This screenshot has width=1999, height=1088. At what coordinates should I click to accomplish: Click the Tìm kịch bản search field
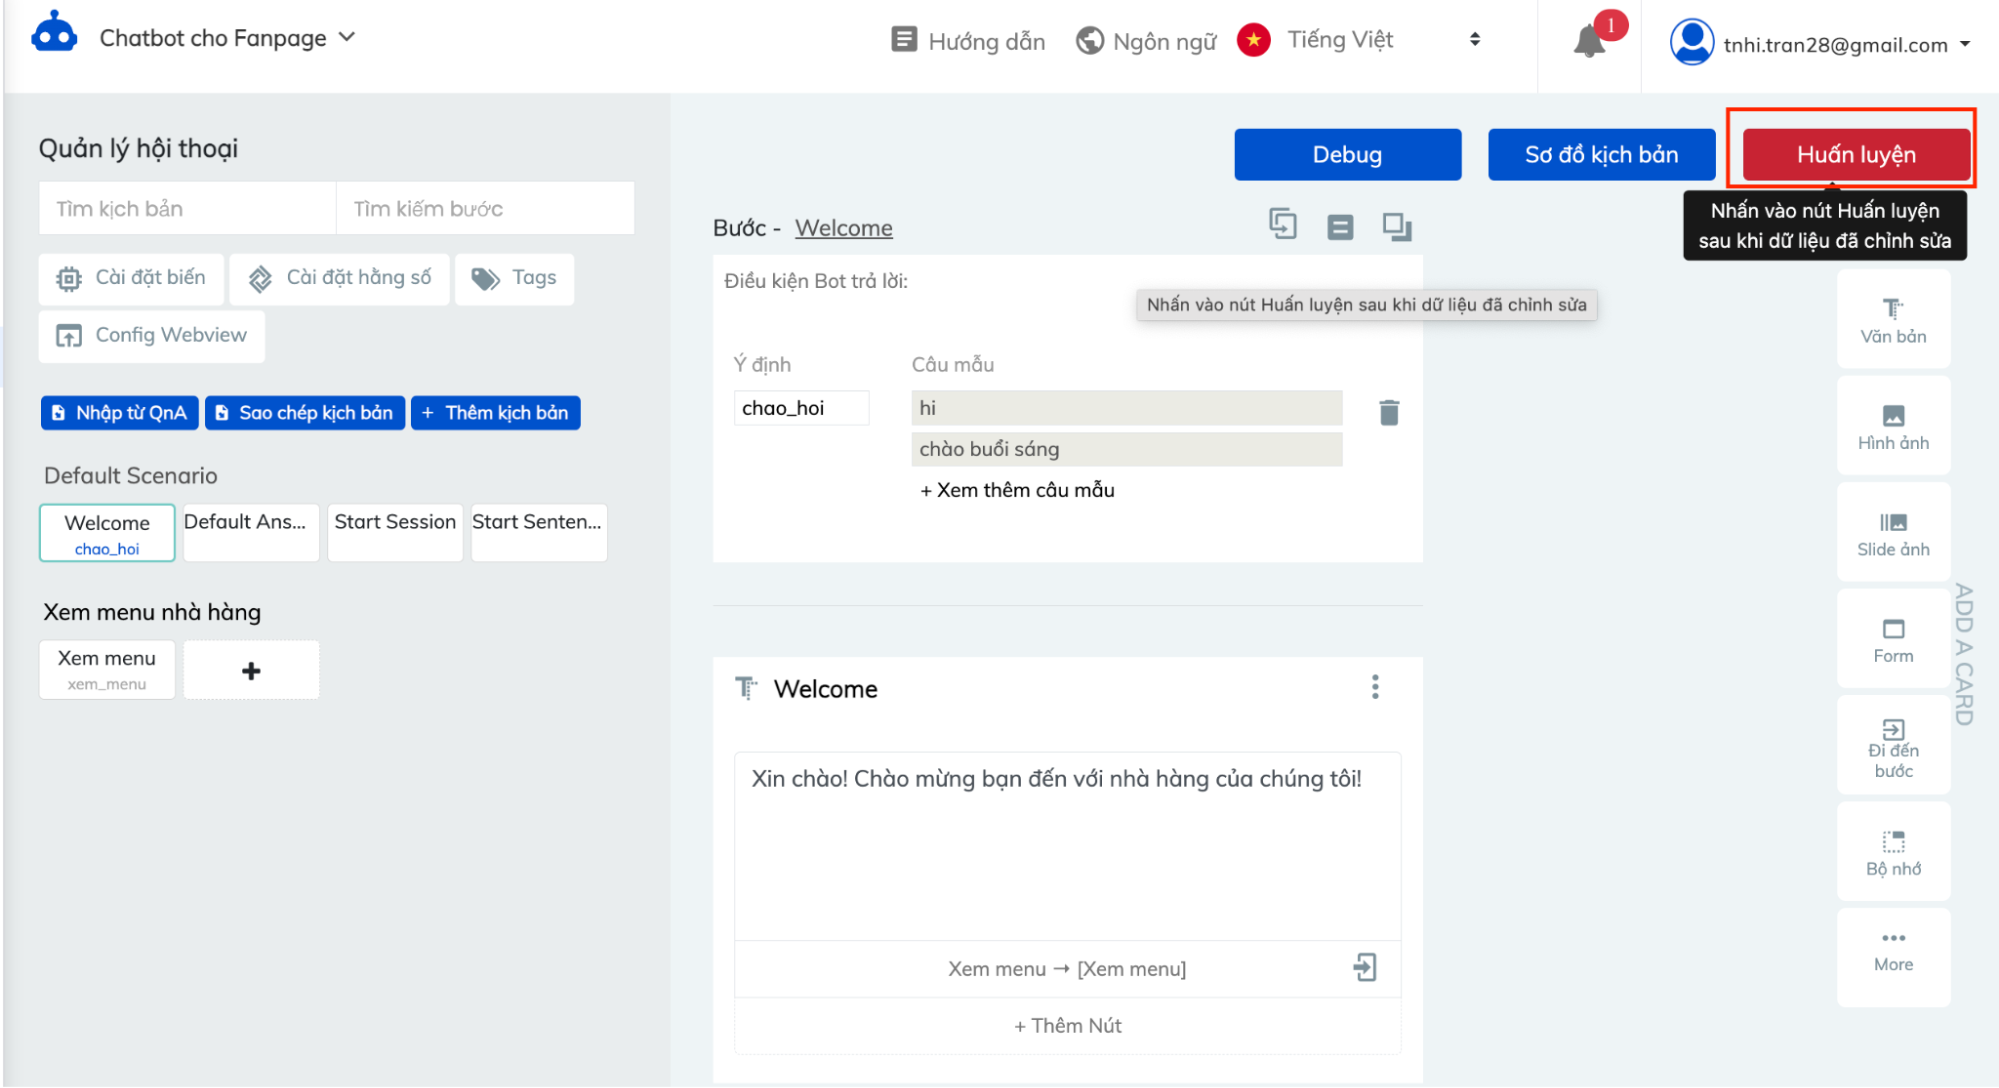(x=187, y=208)
